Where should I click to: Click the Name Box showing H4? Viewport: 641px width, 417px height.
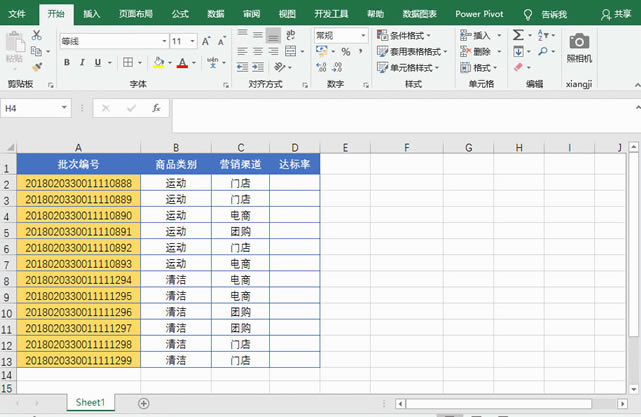(30, 108)
